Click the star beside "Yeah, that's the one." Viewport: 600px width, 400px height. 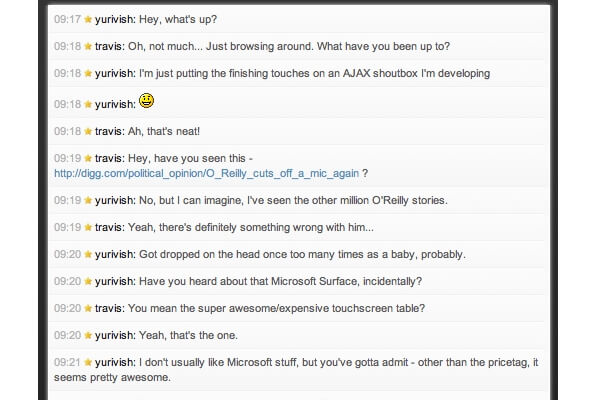(88, 335)
